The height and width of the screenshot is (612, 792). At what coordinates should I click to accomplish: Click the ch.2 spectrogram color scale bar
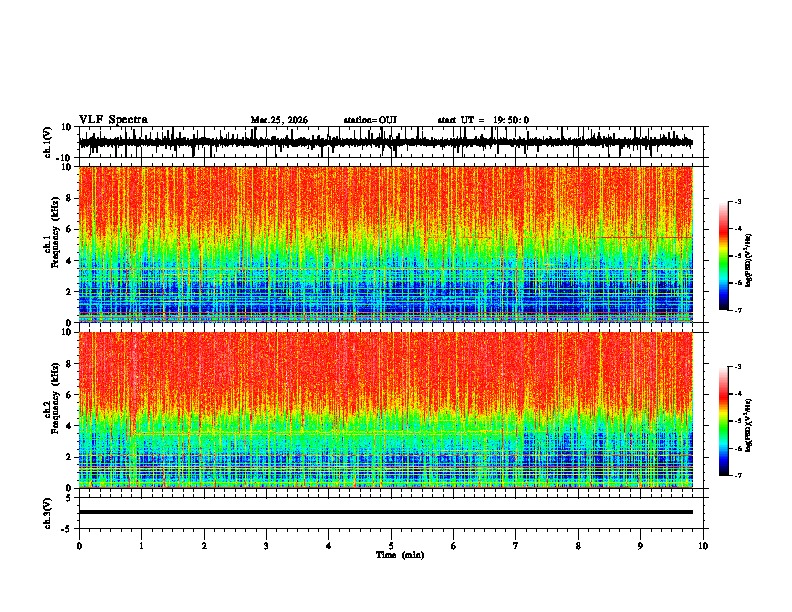pyautogui.click(x=724, y=421)
